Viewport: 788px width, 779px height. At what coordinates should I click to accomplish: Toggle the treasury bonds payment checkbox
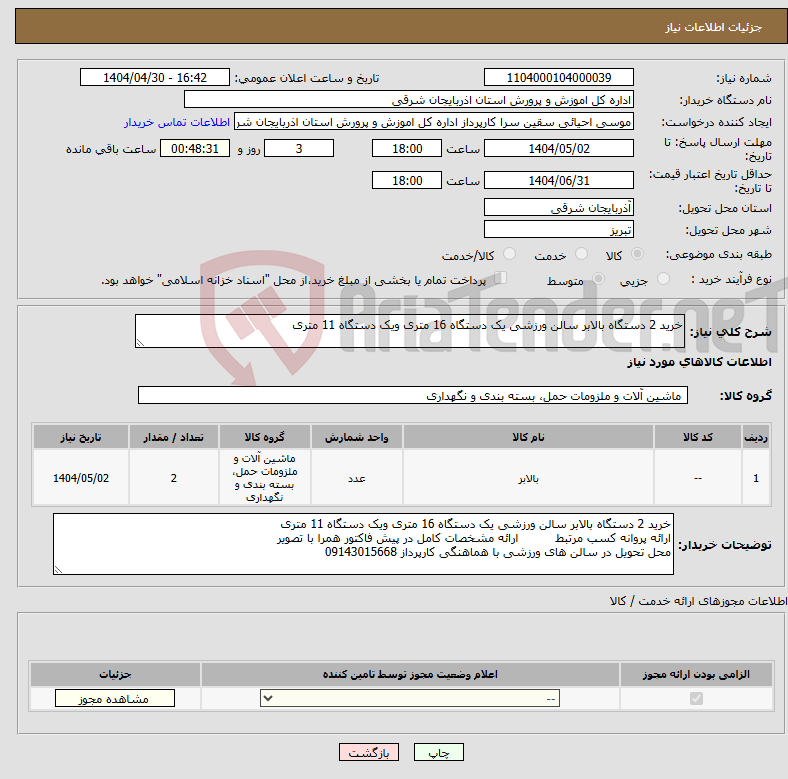point(500,278)
